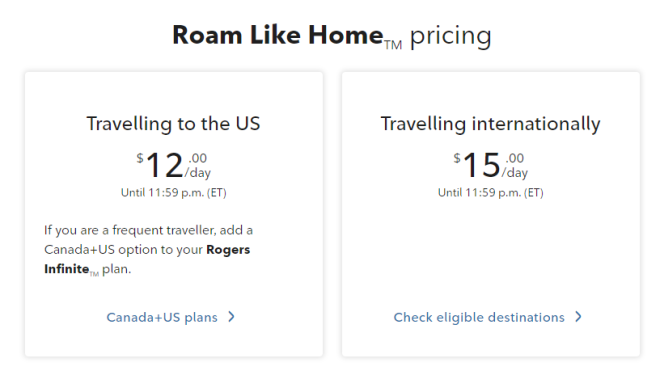Click the $15.00 per day price

coord(490,165)
